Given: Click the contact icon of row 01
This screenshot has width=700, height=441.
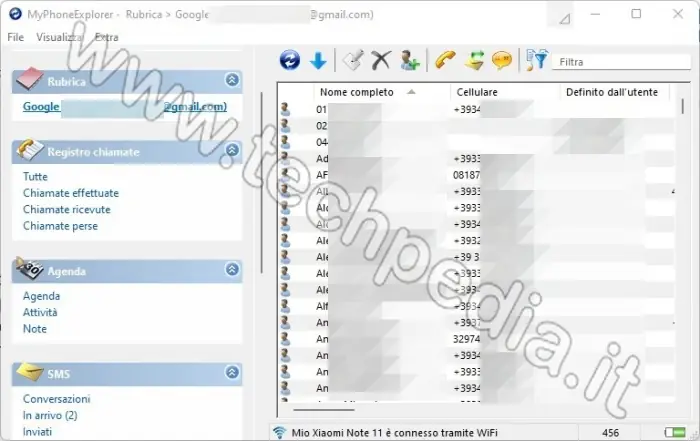Looking at the screenshot, I should (x=285, y=109).
